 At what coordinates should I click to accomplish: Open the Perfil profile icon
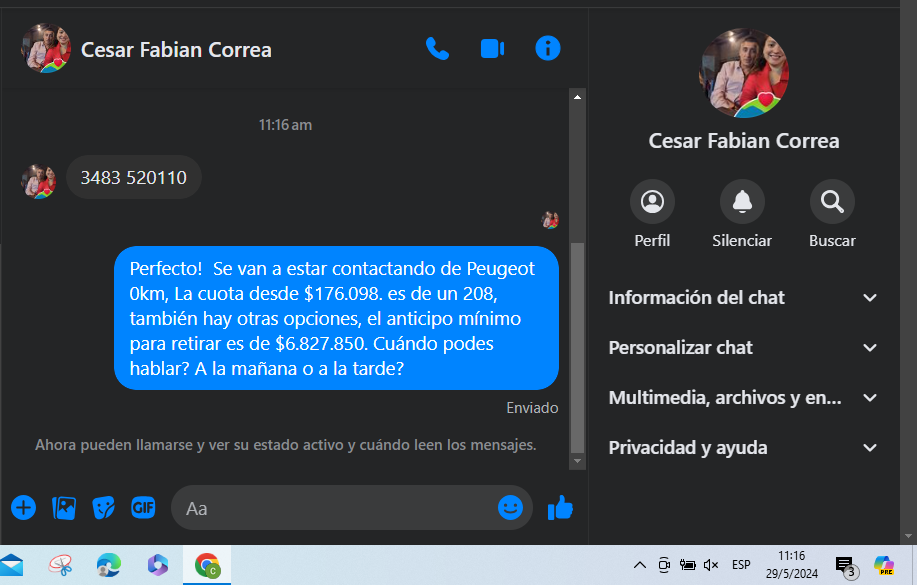pyautogui.click(x=652, y=202)
